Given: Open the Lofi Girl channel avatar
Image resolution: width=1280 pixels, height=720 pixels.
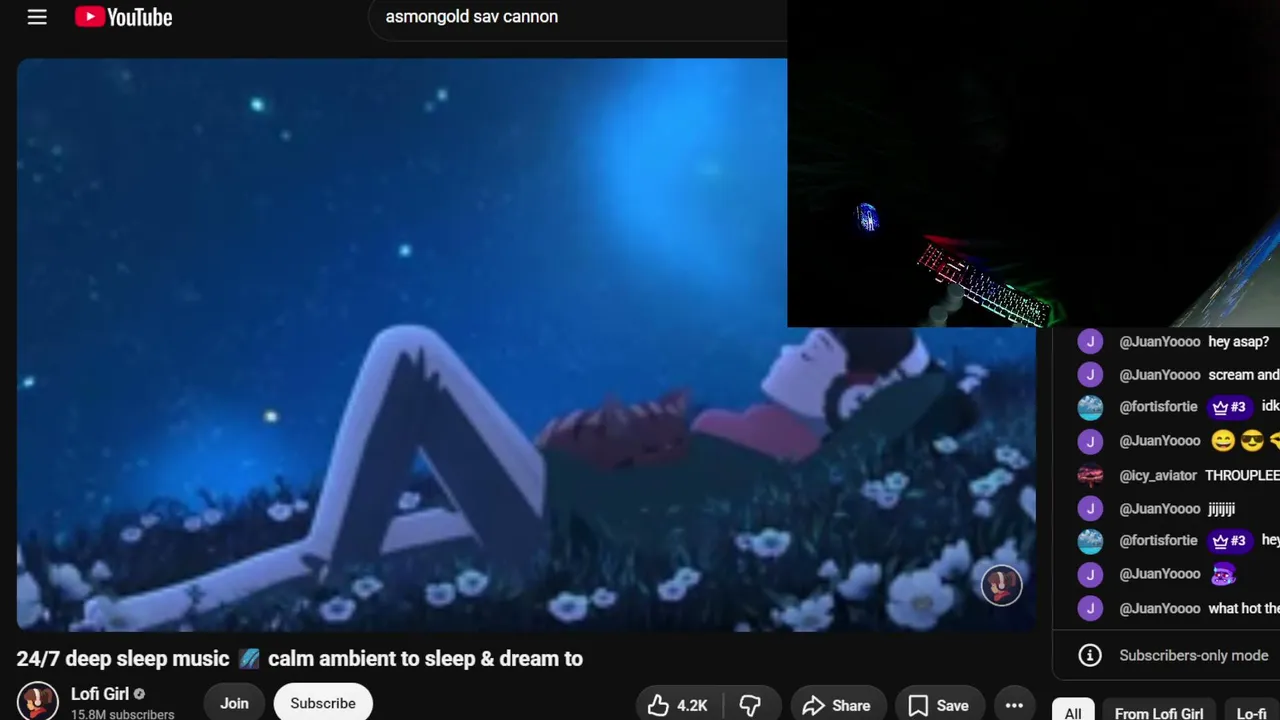Looking at the screenshot, I should click(x=37, y=701).
